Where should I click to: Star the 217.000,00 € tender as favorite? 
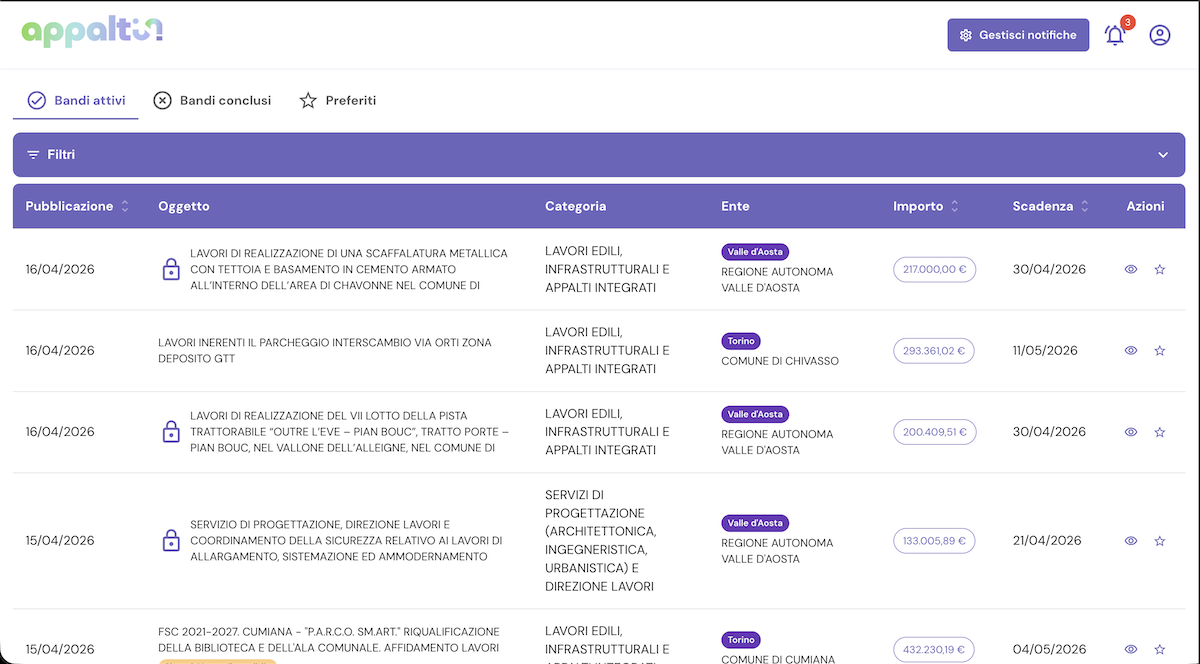[1160, 269]
